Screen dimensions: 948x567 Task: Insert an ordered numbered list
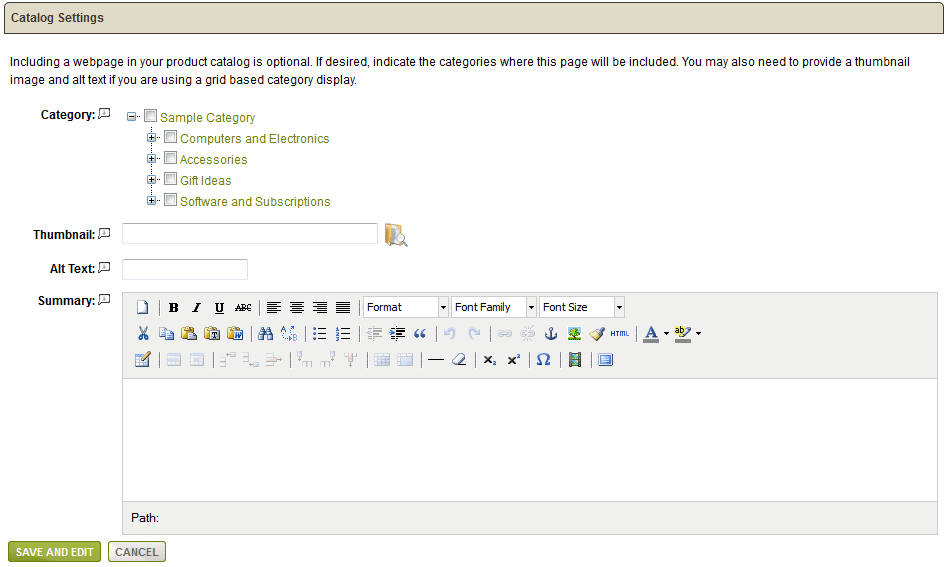coord(343,333)
